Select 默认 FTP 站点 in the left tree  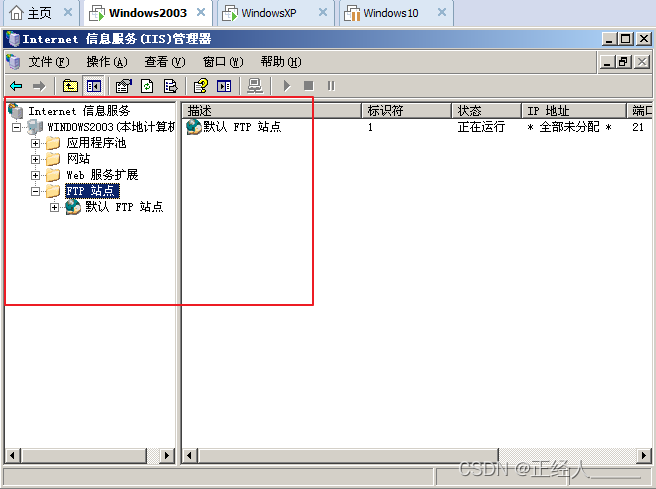click(124, 207)
